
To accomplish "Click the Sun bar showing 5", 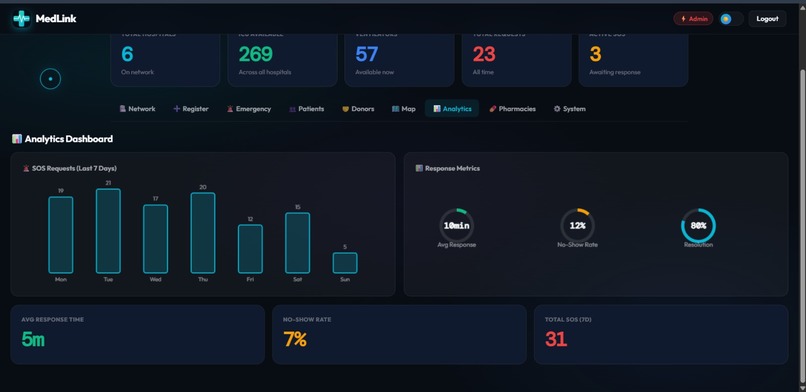I will click(x=345, y=263).
